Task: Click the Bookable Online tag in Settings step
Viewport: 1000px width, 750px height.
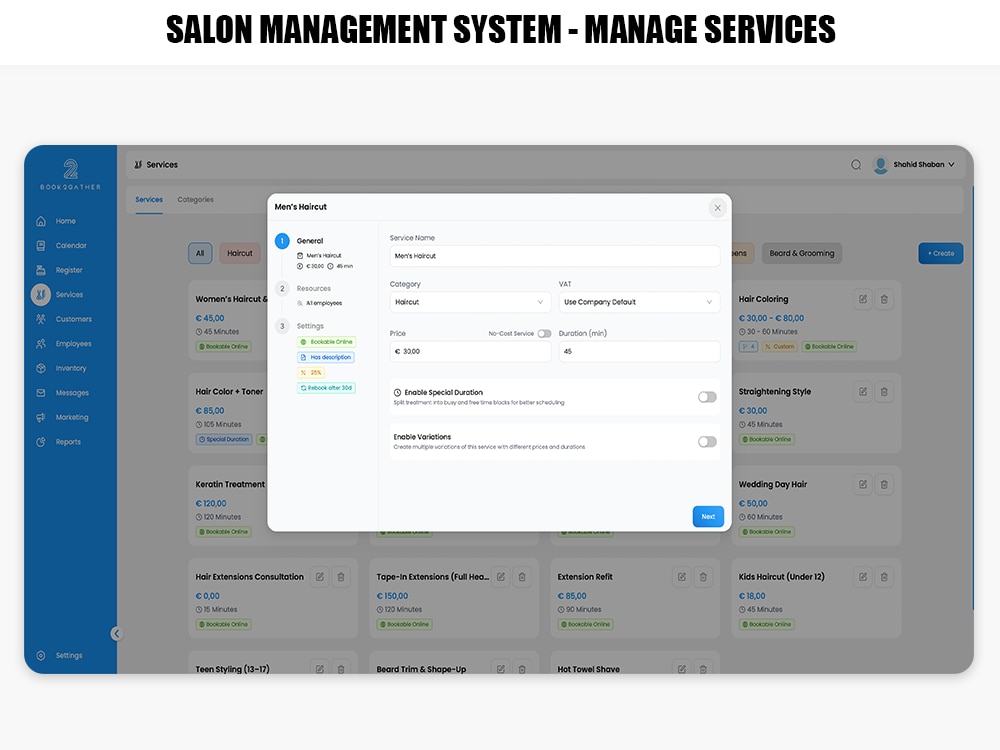Action: point(327,342)
